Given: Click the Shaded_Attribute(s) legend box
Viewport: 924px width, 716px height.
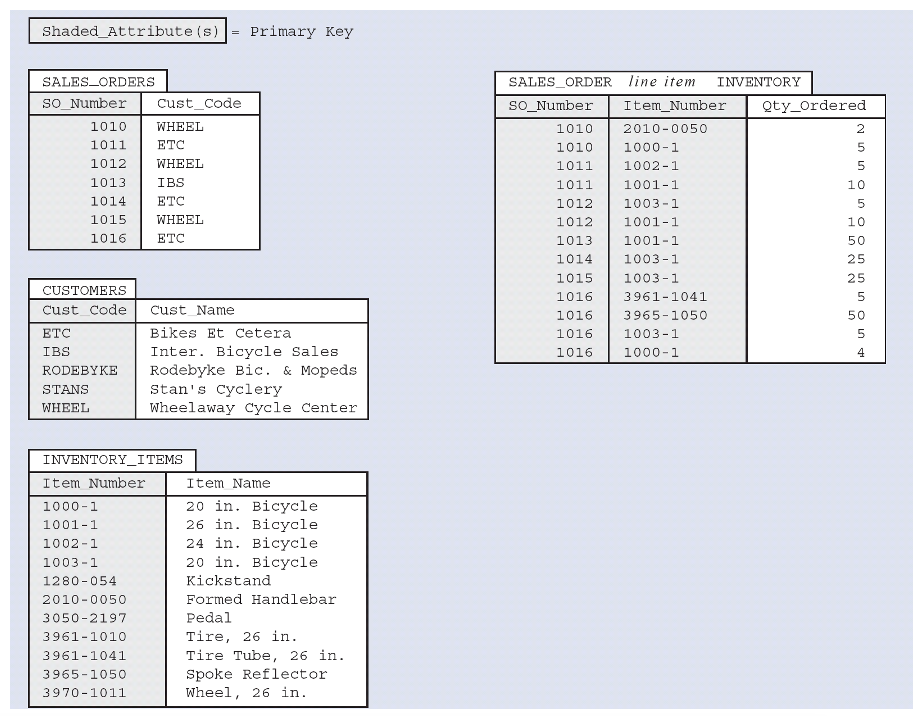Looking at the screenshot, I should coord(127,31).
